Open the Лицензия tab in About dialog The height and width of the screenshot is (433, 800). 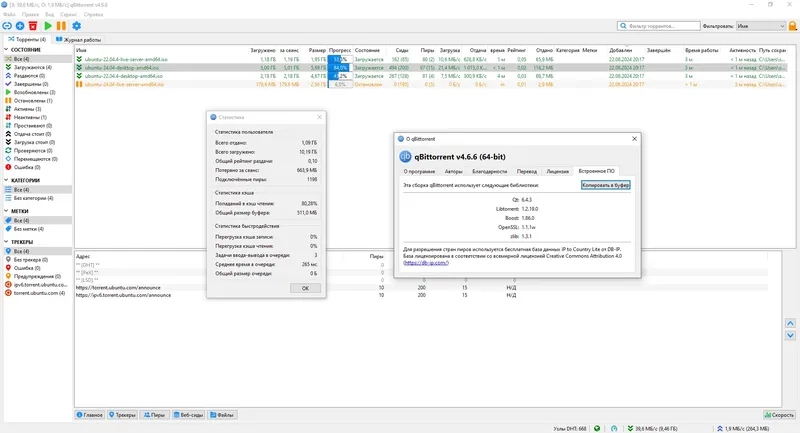point(558,171)
